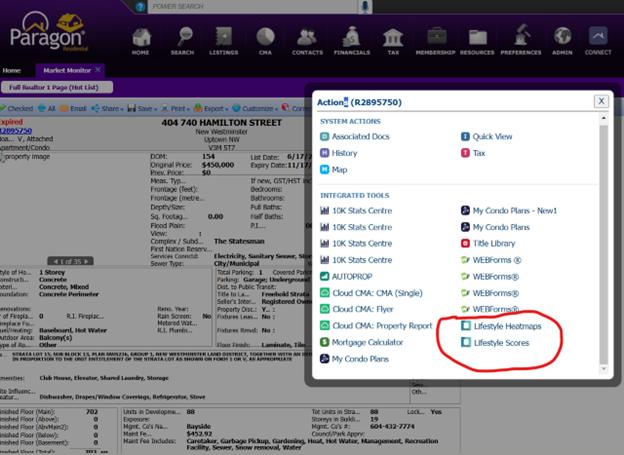Click the Checked toolbar item
624x455 pixels.
point(17,108)
